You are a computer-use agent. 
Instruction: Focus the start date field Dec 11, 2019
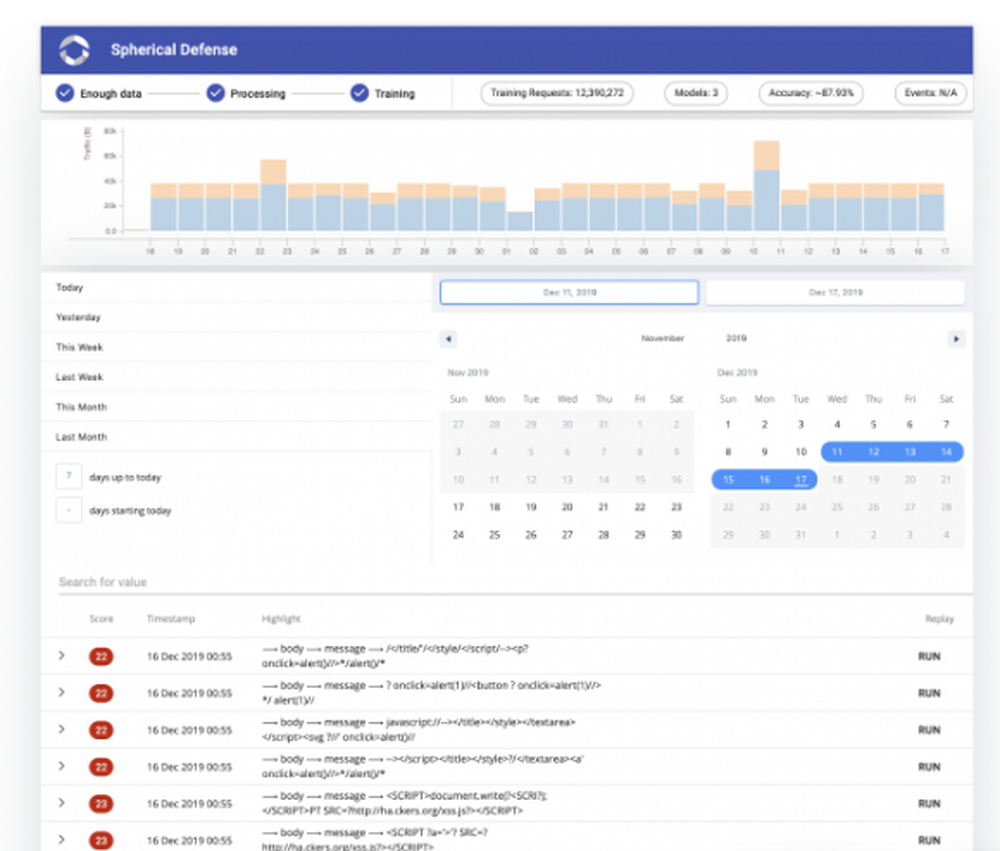click(x=569, y=292)
